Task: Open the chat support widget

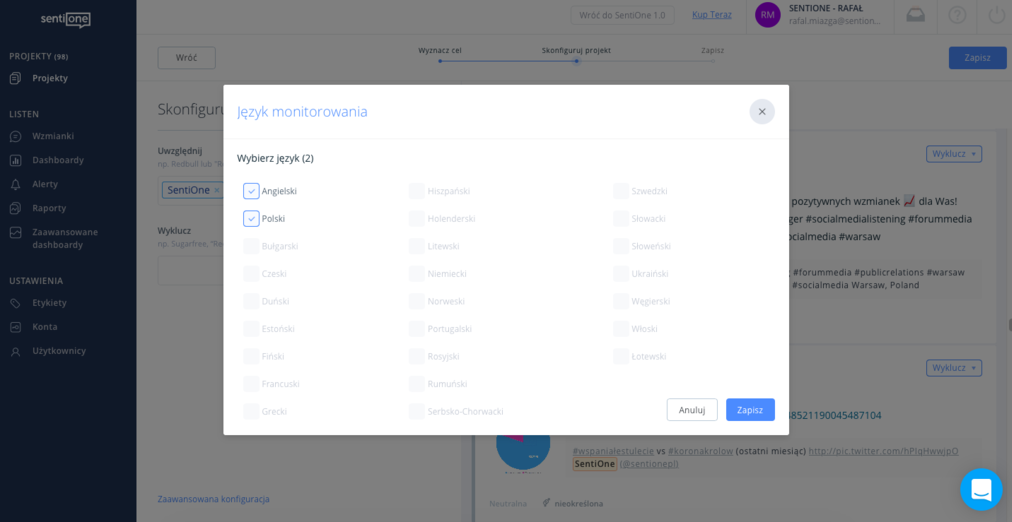Action: click(980, 489)
